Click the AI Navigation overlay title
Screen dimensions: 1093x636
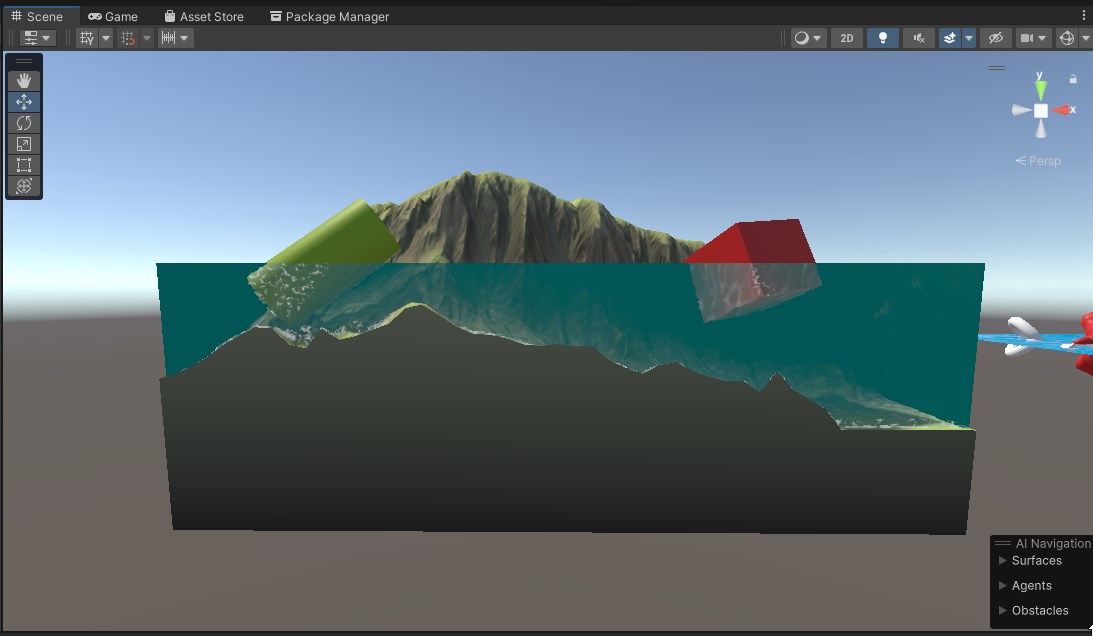click(x=1053, y=543)
